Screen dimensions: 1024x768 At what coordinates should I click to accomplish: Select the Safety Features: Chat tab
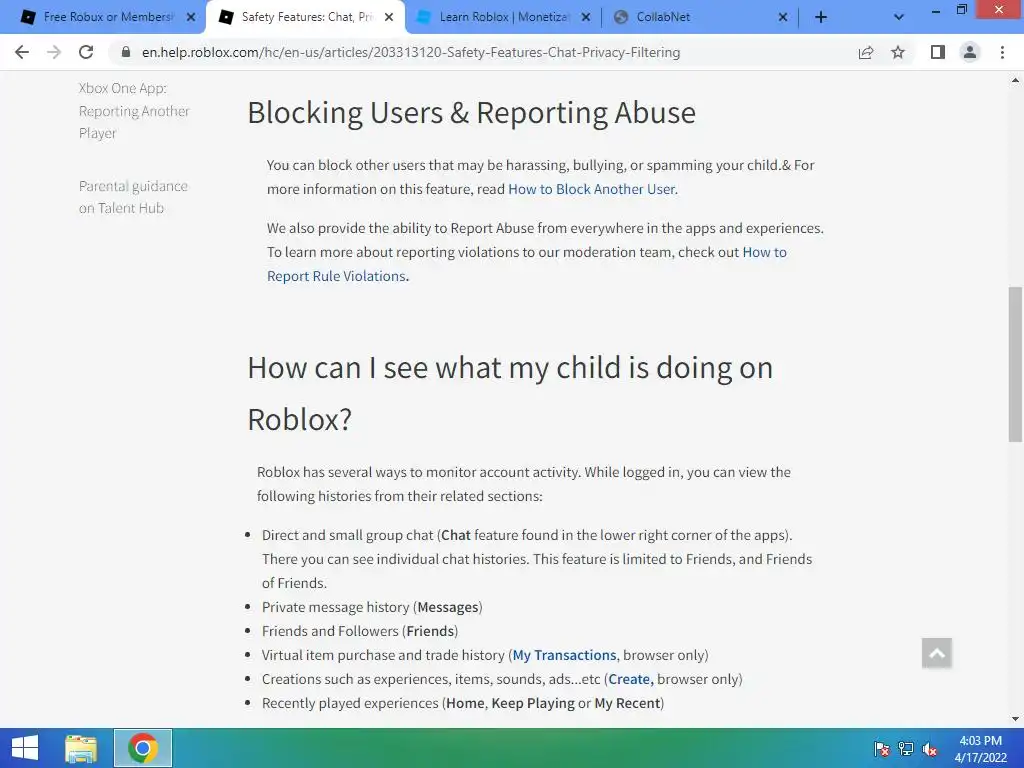pyautogui.click(x=304, y=17)
